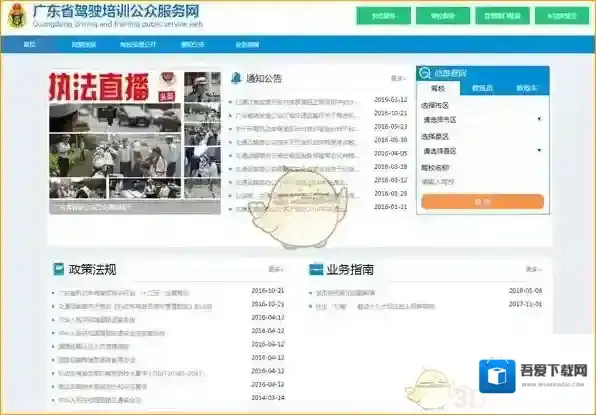Click the rightmost green header button
The width and height of the screenshot is (596, 415).
coord(562,16)
